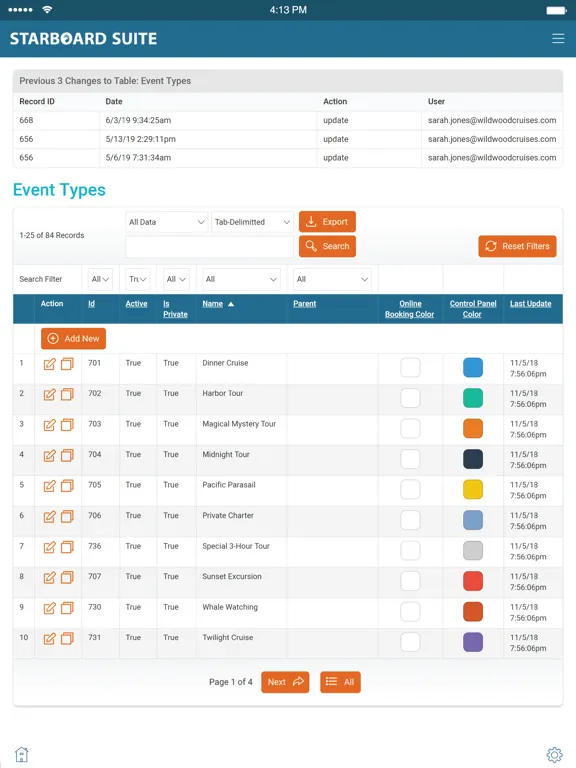Screen dimensions: 576x768
Task: Edit the Magical Mystery Tour record
Action: pyautogui.click(x=49, y=425)
